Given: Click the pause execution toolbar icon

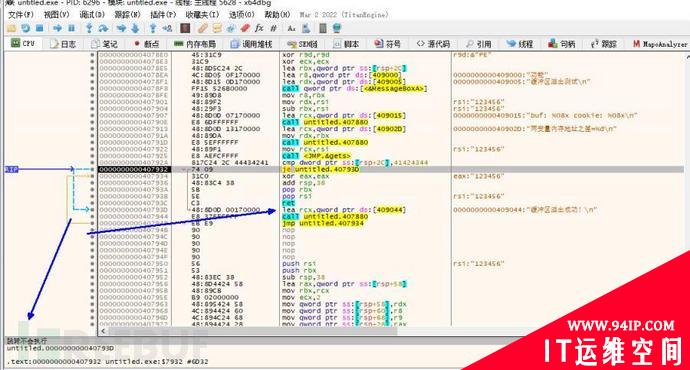Looking at the screenshot, I should [x=71, y=29].
